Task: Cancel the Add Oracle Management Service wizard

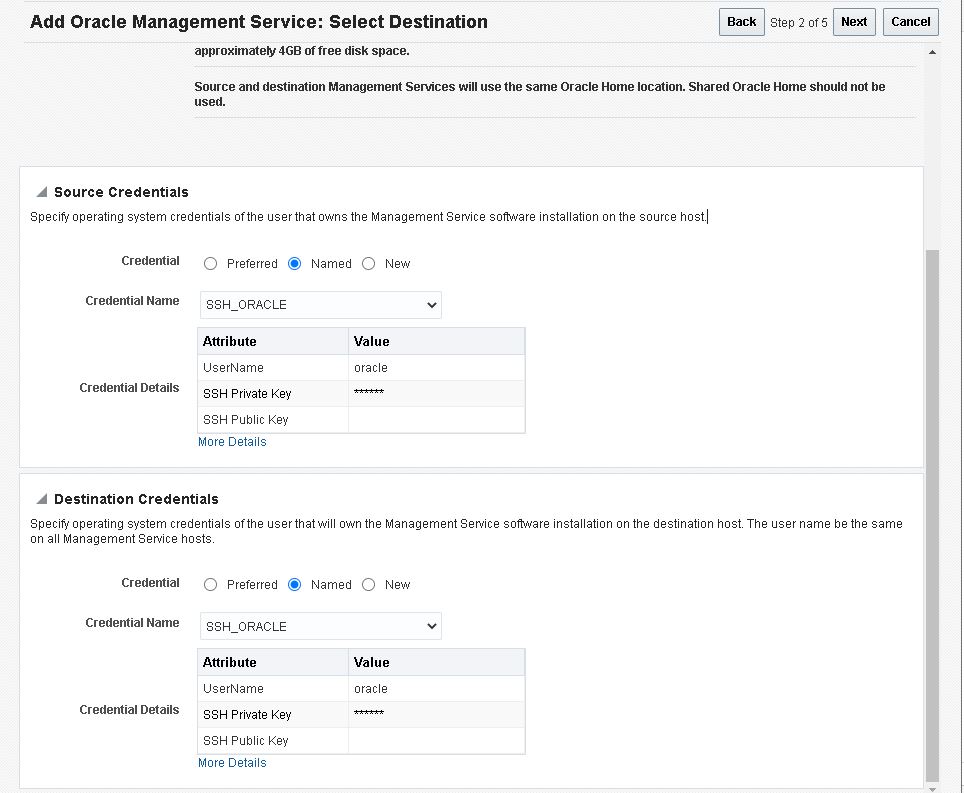Action: (x=910, y=21)
